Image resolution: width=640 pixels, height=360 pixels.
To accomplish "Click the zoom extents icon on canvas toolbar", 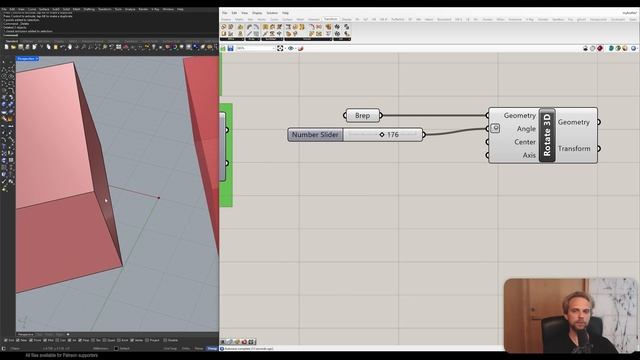I will [280, 48].
